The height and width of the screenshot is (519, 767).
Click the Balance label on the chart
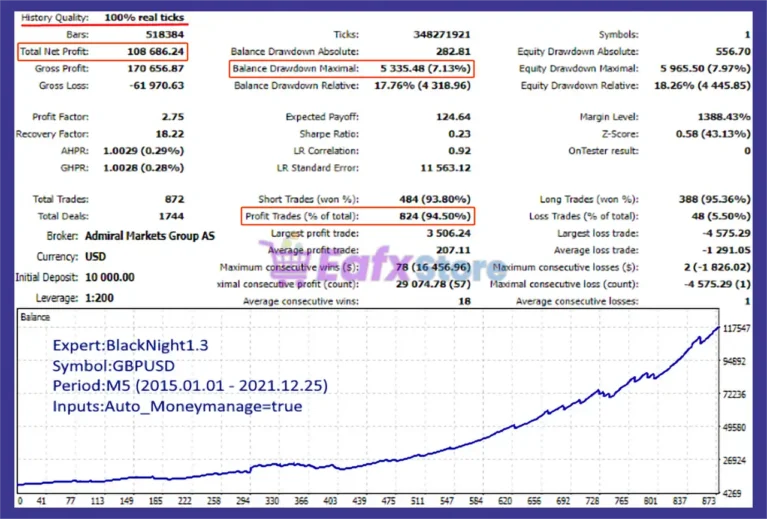coord(35,318)
